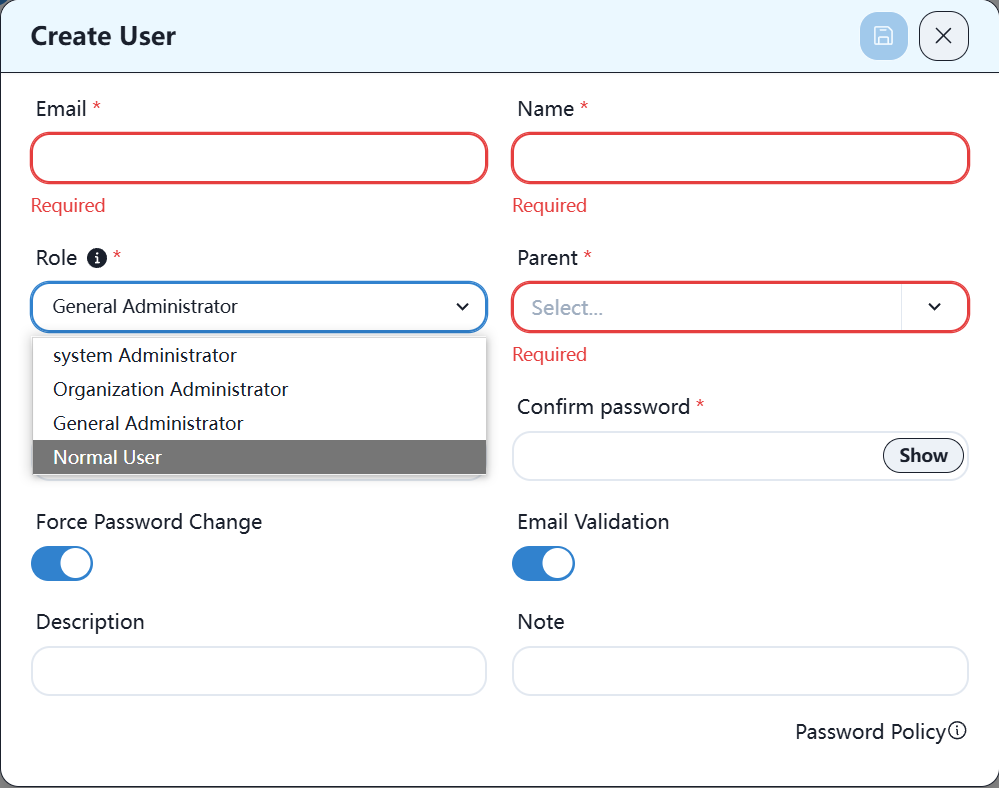The height and width of the screenshot is (788, 999).
Task: Focus the Name input field
Action: [x=740, y=158]
